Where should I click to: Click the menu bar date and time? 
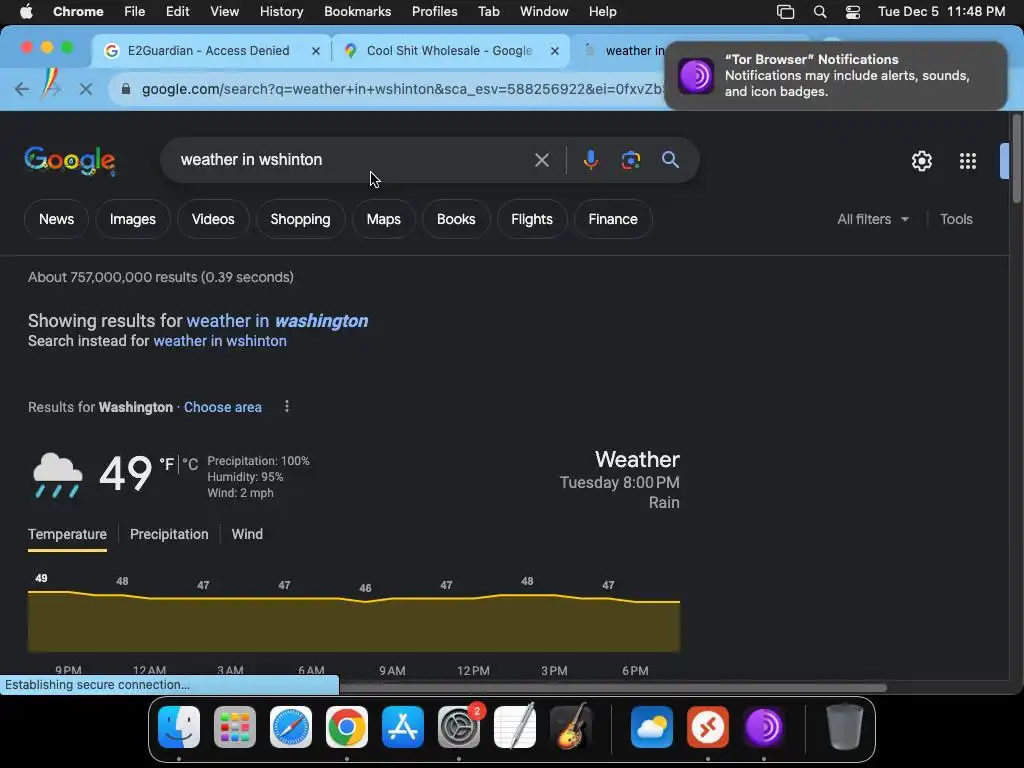pyautogui.click(x=941, y=12)
